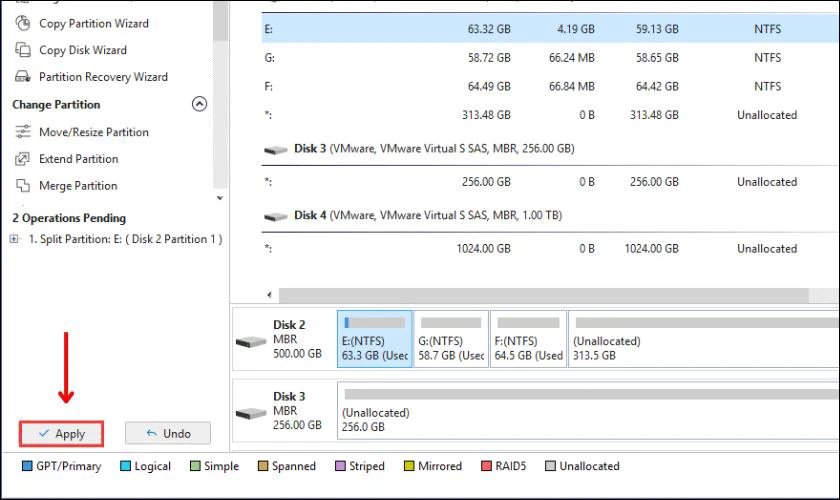Image resolution: width=840 pixels, height=500 pixels.
Task: Click the Unallocated legend color swatch
Action: tap(550, 466)
